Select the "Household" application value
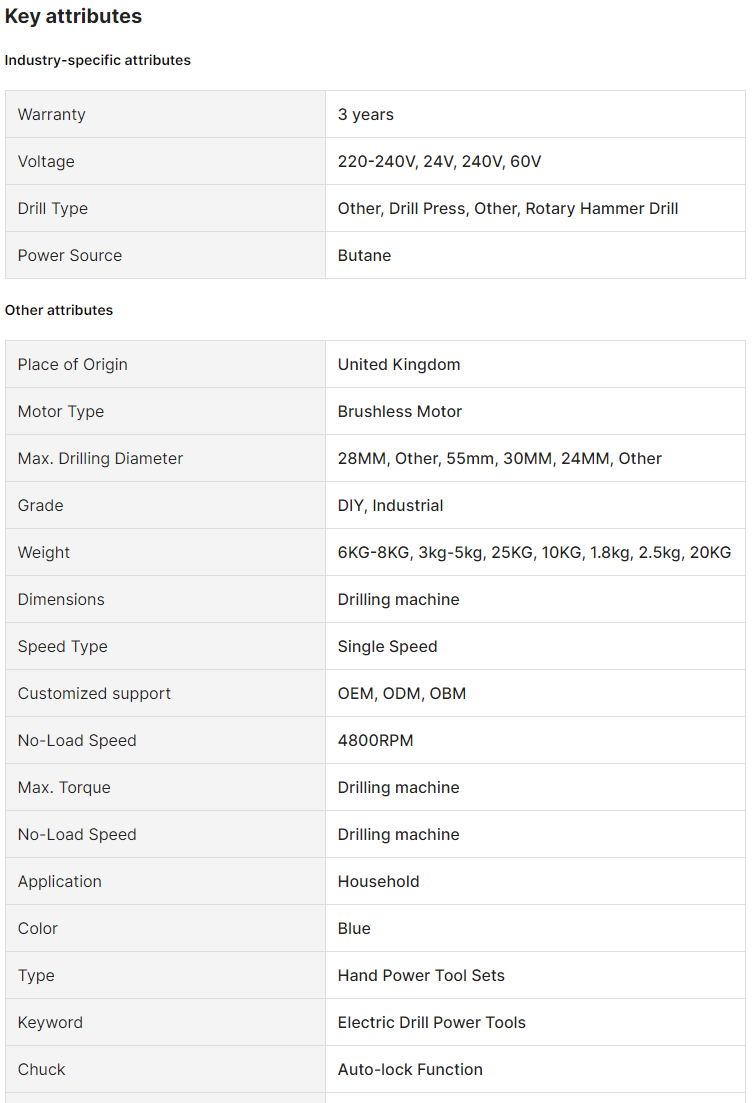This screenshot has width=752, height=1103. click(x=378, y=881)
